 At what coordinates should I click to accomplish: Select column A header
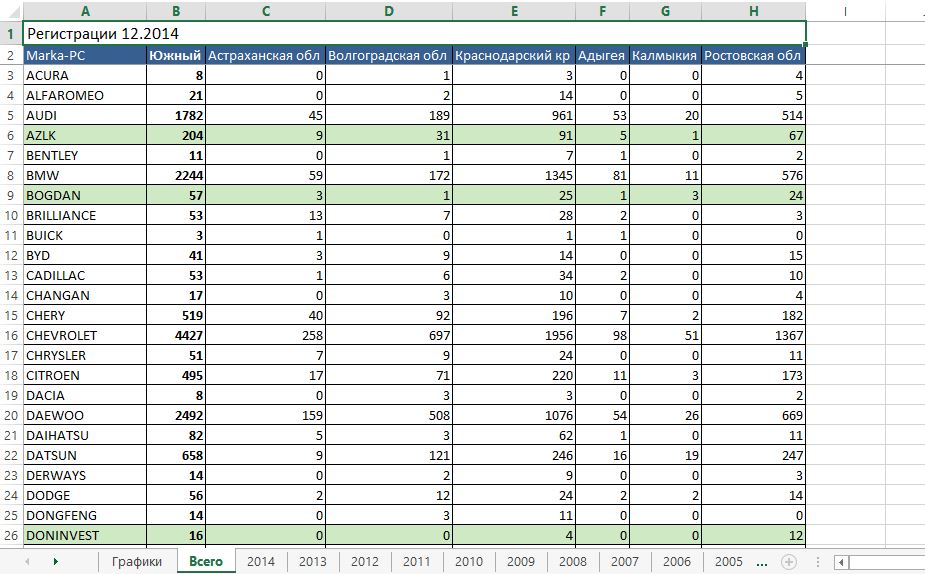[85, 11]
